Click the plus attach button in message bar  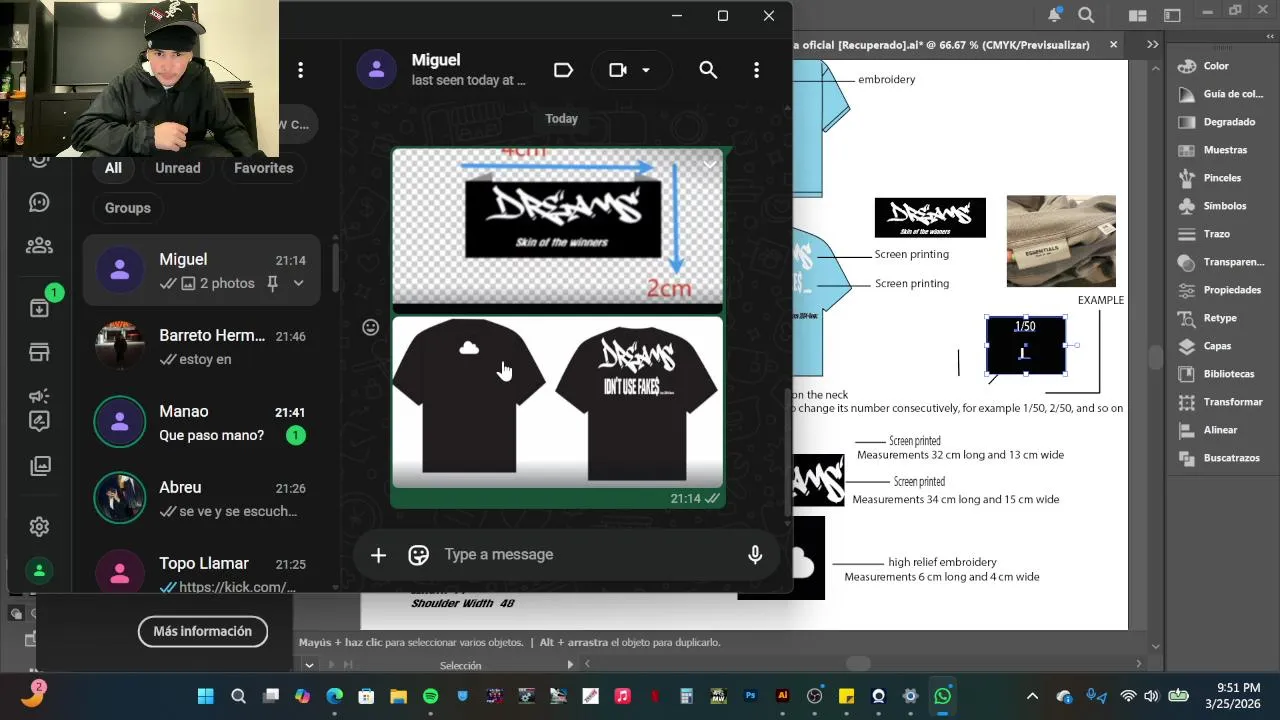pyautogui.click(x=378, y=555)
